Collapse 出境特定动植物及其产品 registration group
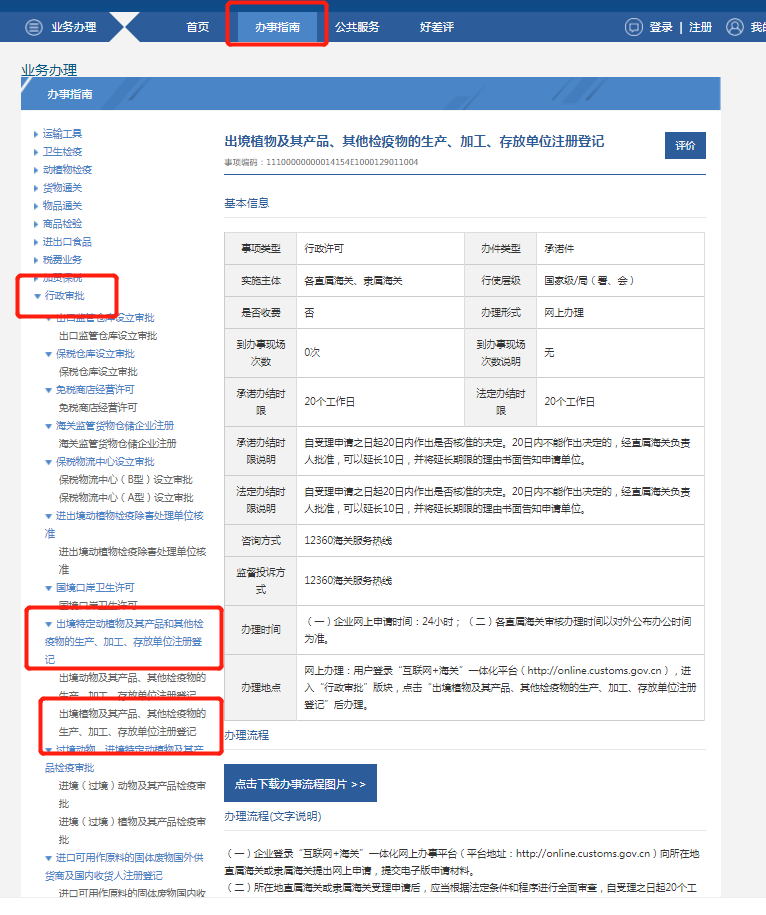766x915 pixels. pos(48,624)
